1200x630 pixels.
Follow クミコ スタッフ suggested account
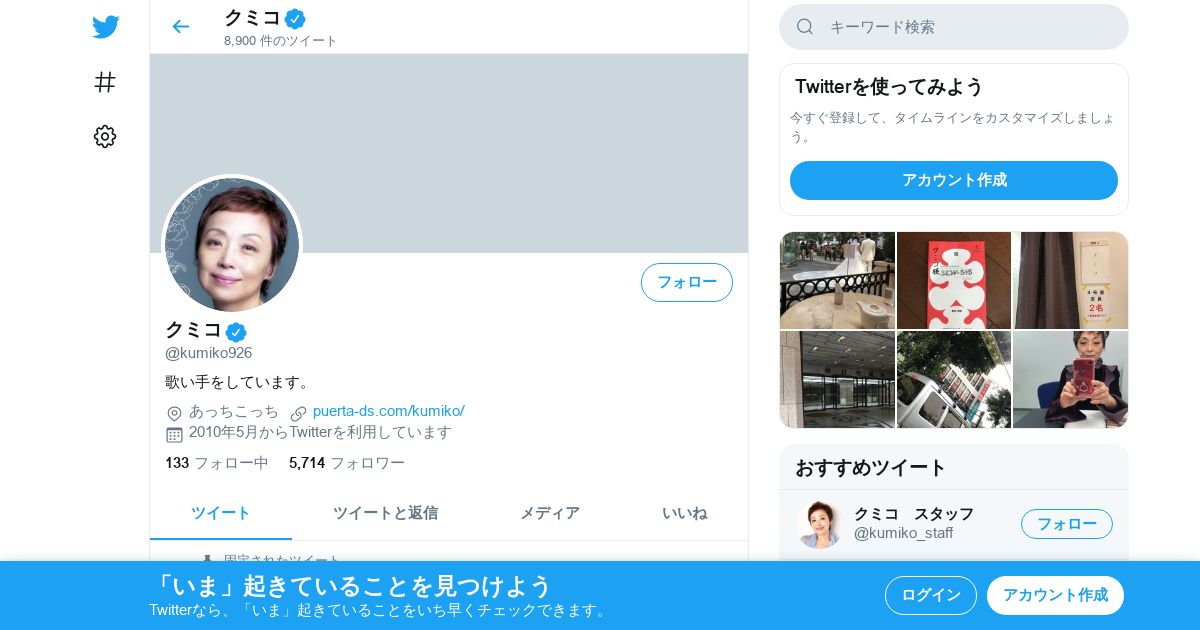(1067, 524)
